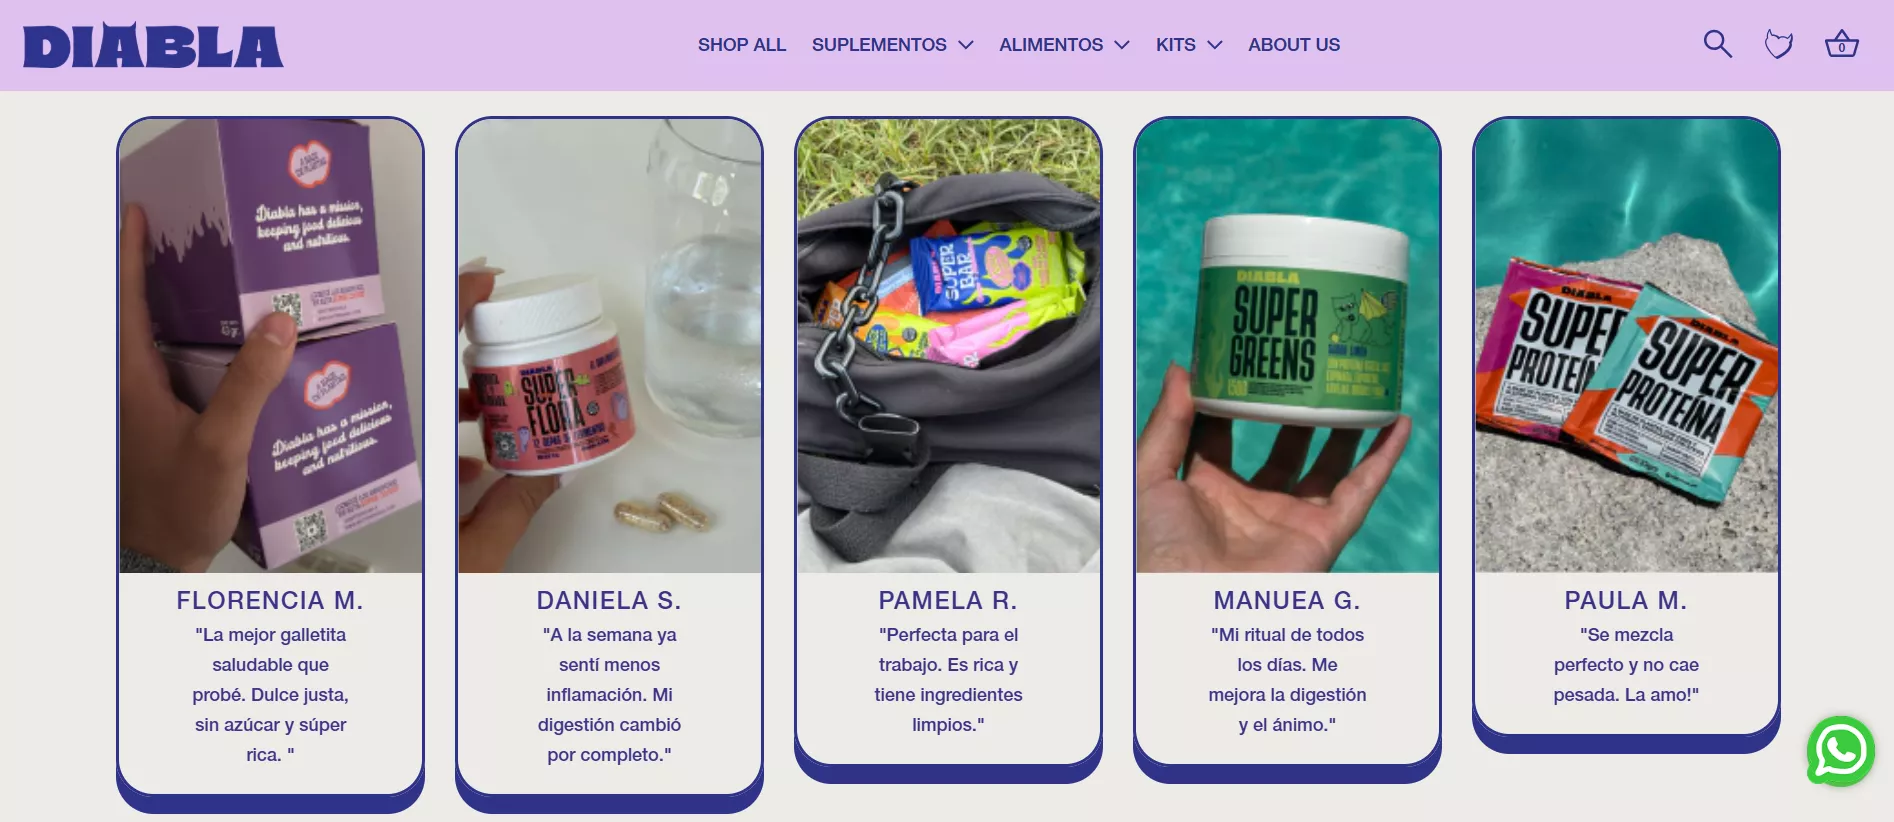Select the Pamela R. Super Bar bag photo

coord(948,346)
